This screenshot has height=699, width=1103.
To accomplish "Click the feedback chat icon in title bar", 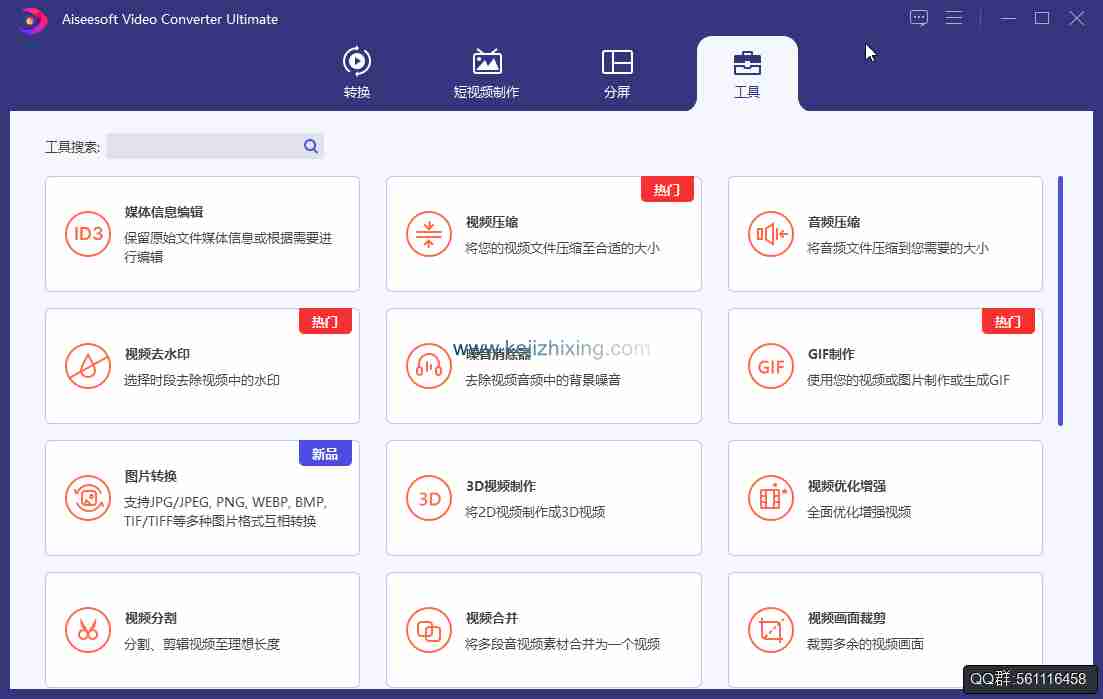I will coord(919,18).
